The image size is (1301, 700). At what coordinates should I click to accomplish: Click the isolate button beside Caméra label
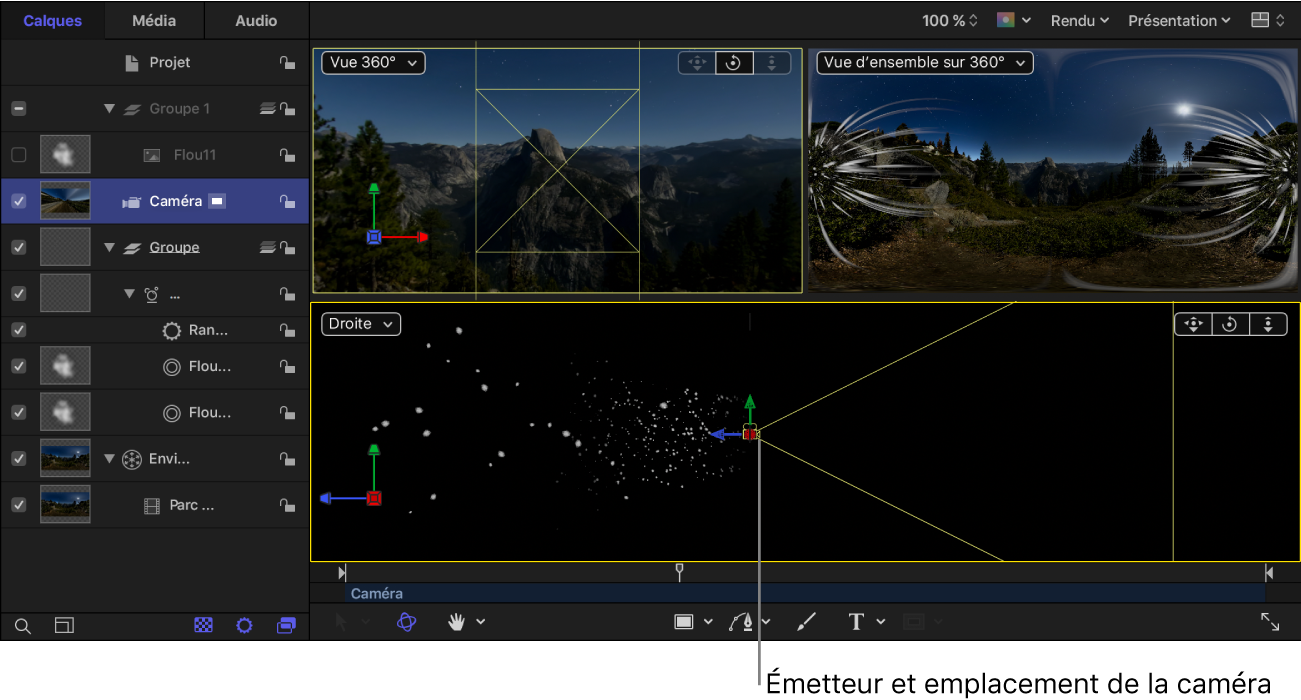[217, 201]
